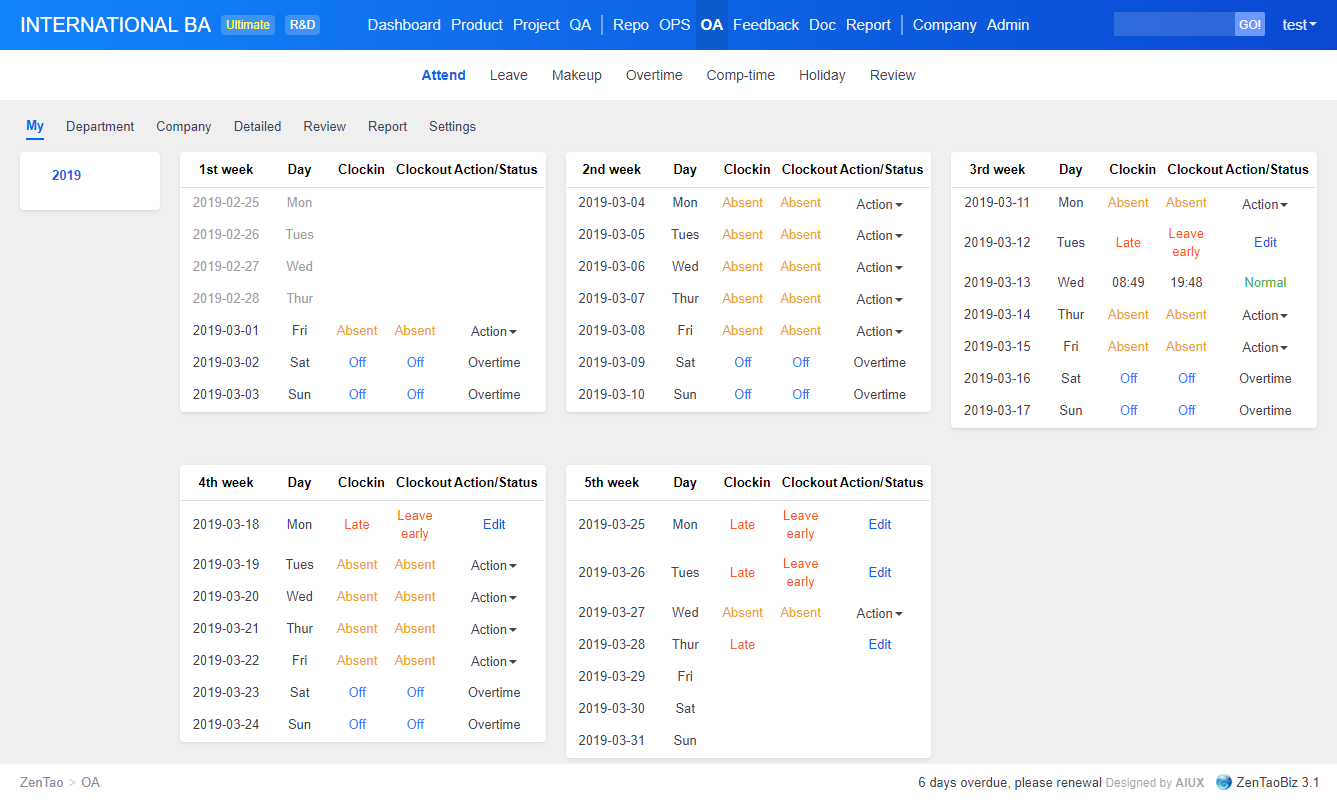1337x803 pixels.
Task: Click Overtime for 2019-03-10
Action: pyautogui.click(x=880, y=394)
